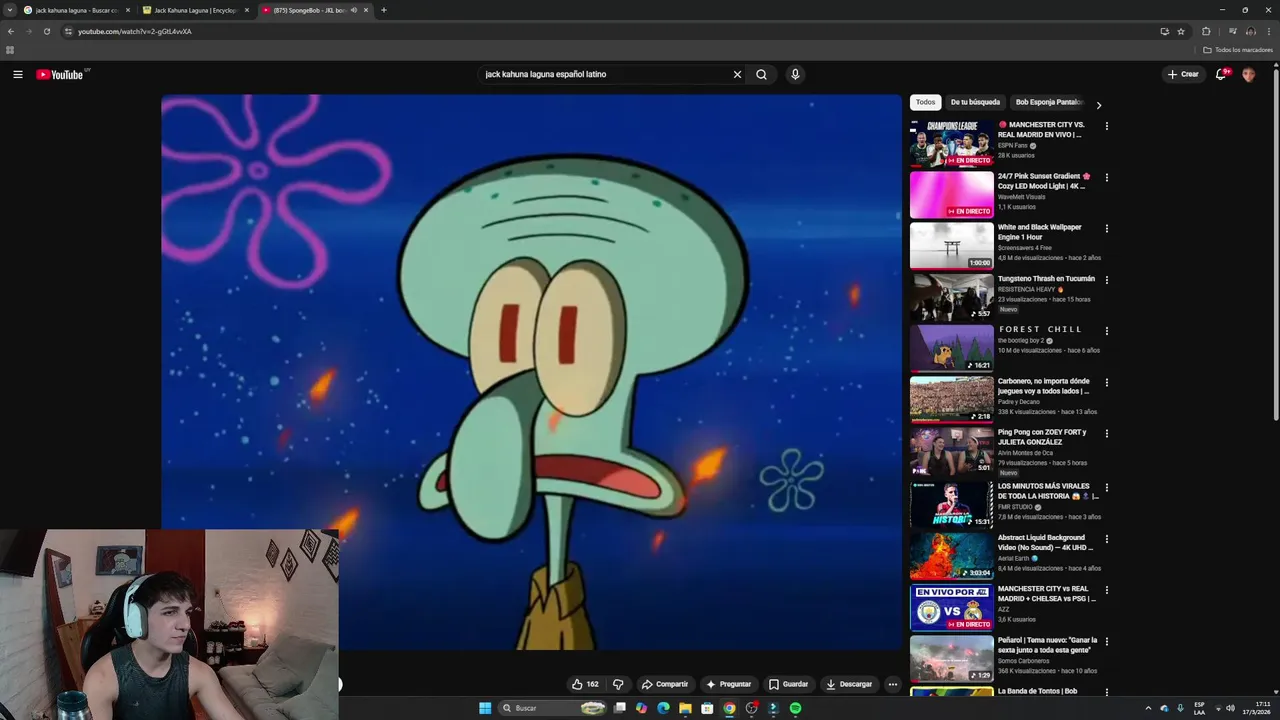The width and height of the screenshot is (1280, 720).
Task: Open options for the Tungsteno Thrash en Tucumán video
Action: 1106,280
